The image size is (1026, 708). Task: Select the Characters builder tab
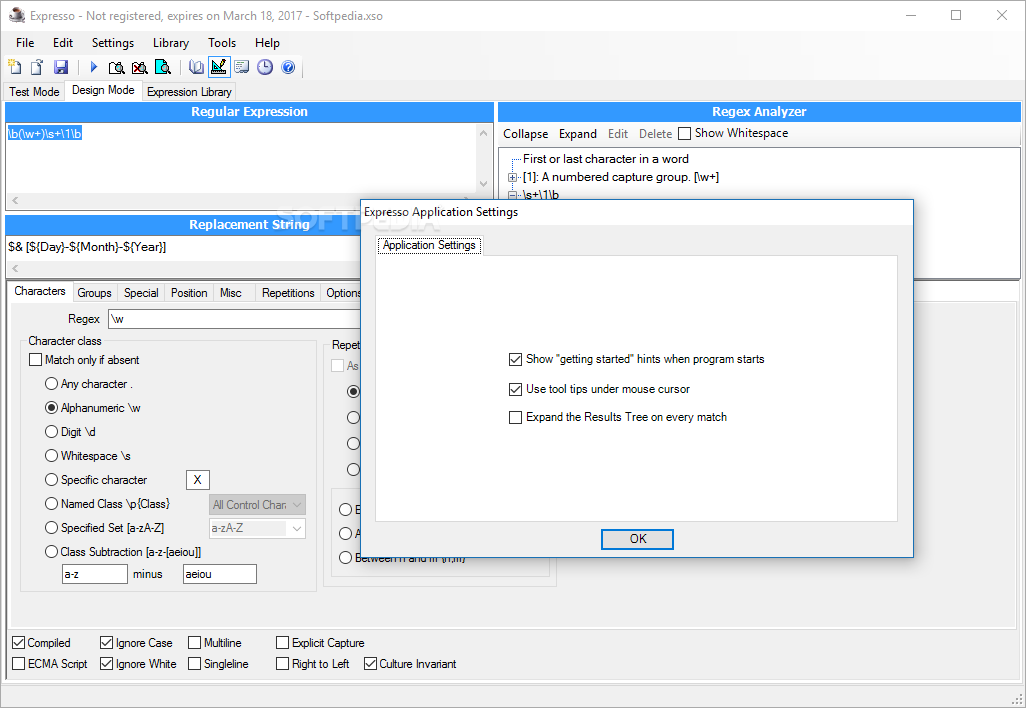tap(40, 291)
